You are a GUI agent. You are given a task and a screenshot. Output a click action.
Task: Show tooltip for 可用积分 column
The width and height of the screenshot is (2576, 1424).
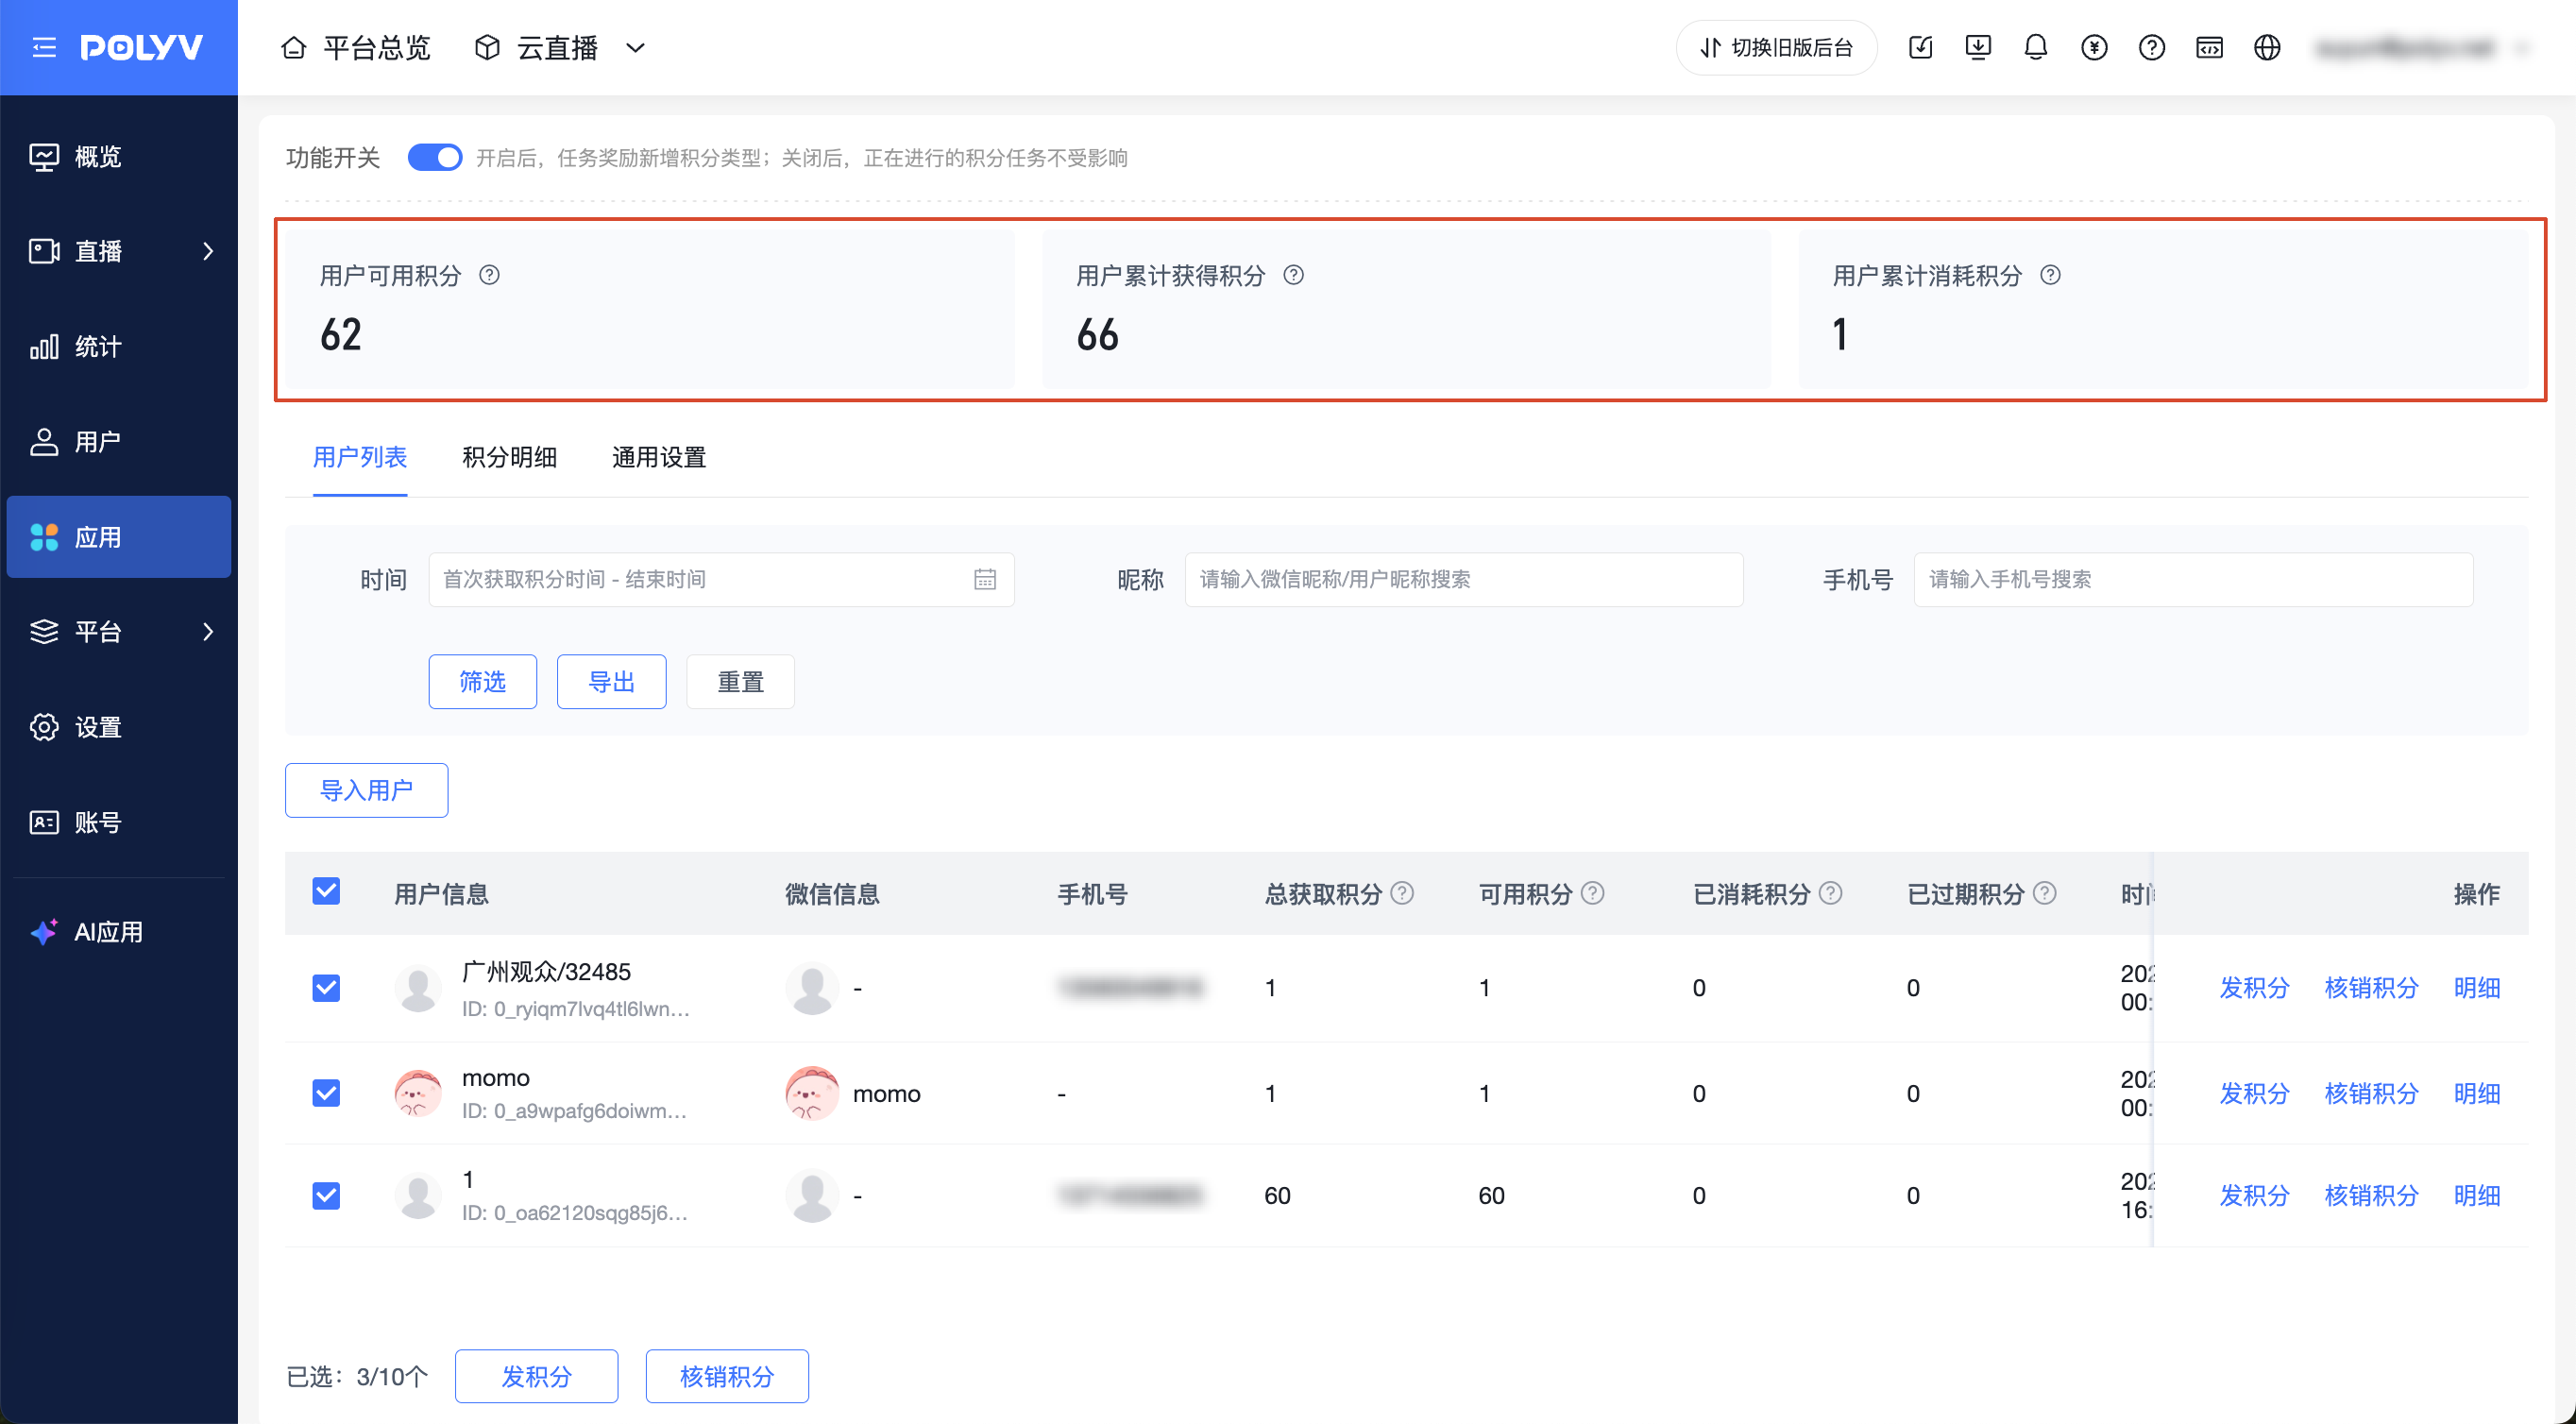pos(1593,893)
